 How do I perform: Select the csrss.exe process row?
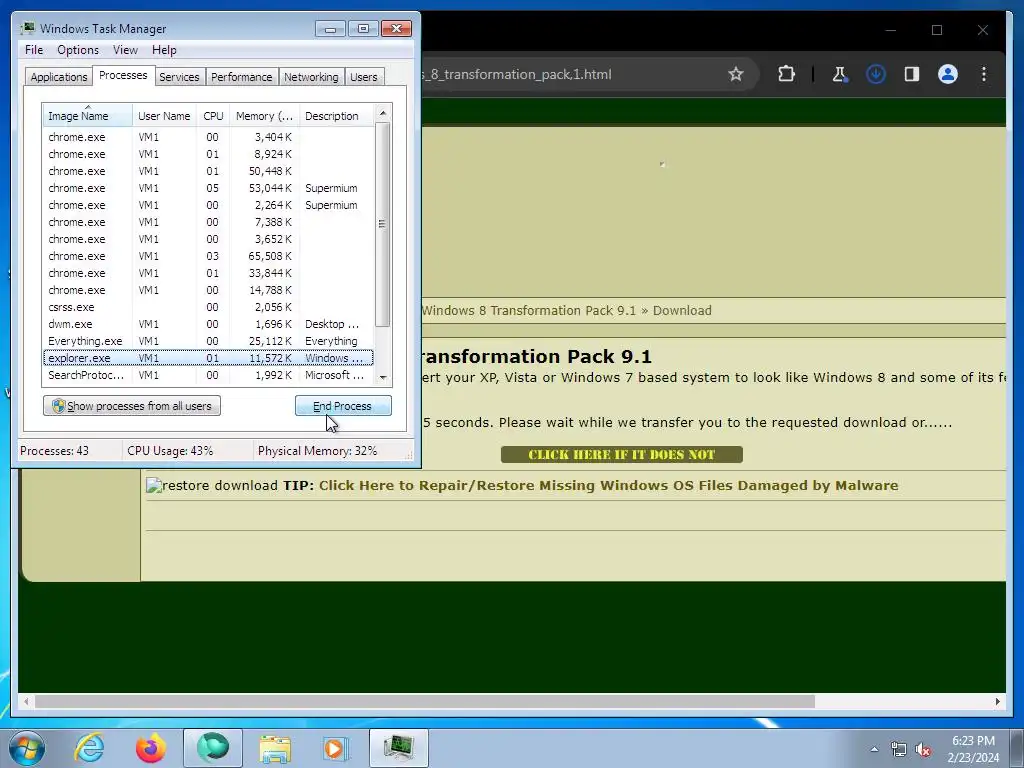click(x=208, y=307)
